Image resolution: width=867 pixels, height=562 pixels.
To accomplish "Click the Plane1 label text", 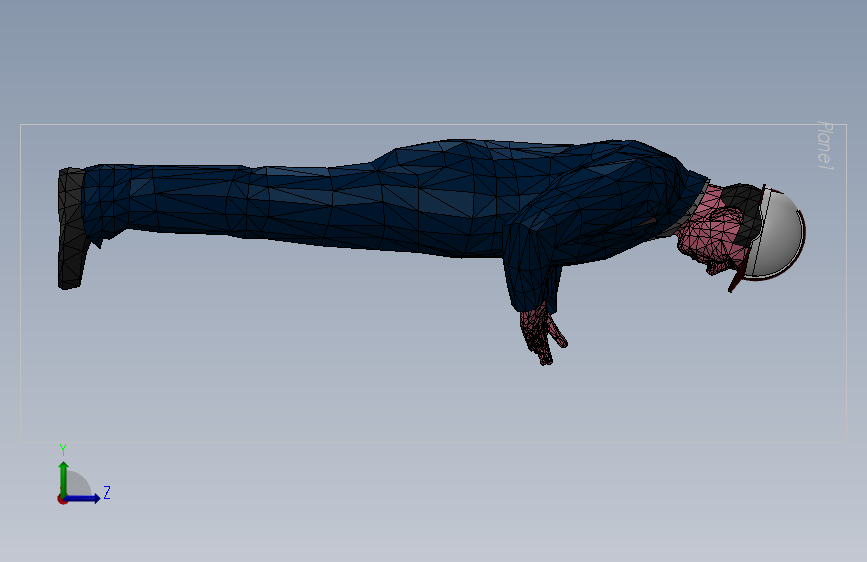I will 824,145.
